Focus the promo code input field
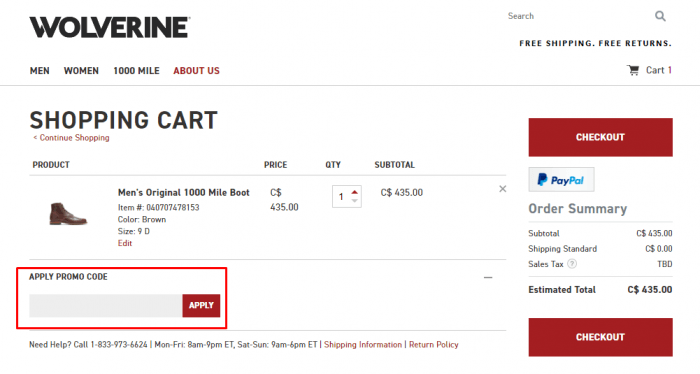The image size is (700, 374). 106,305
